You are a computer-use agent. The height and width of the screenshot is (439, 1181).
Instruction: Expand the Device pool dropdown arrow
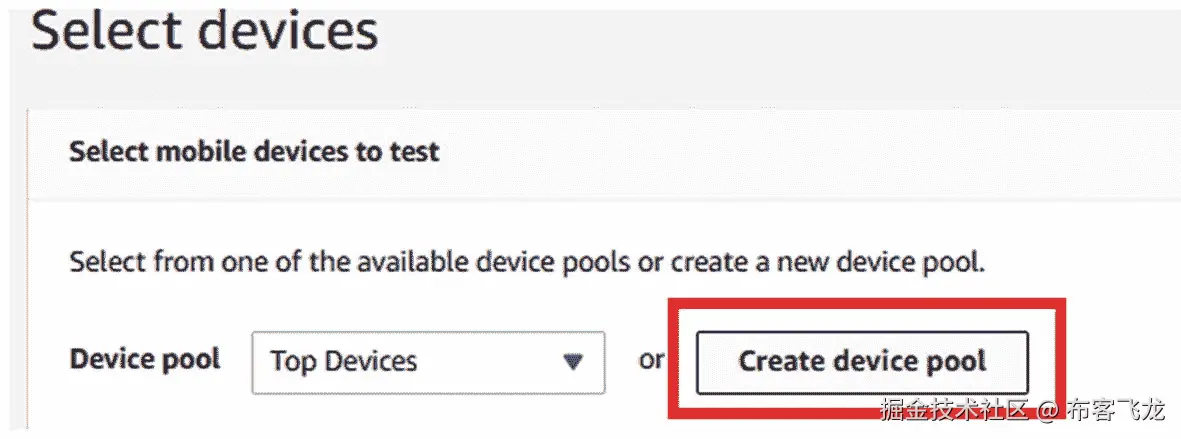click(x=572, y=361)
